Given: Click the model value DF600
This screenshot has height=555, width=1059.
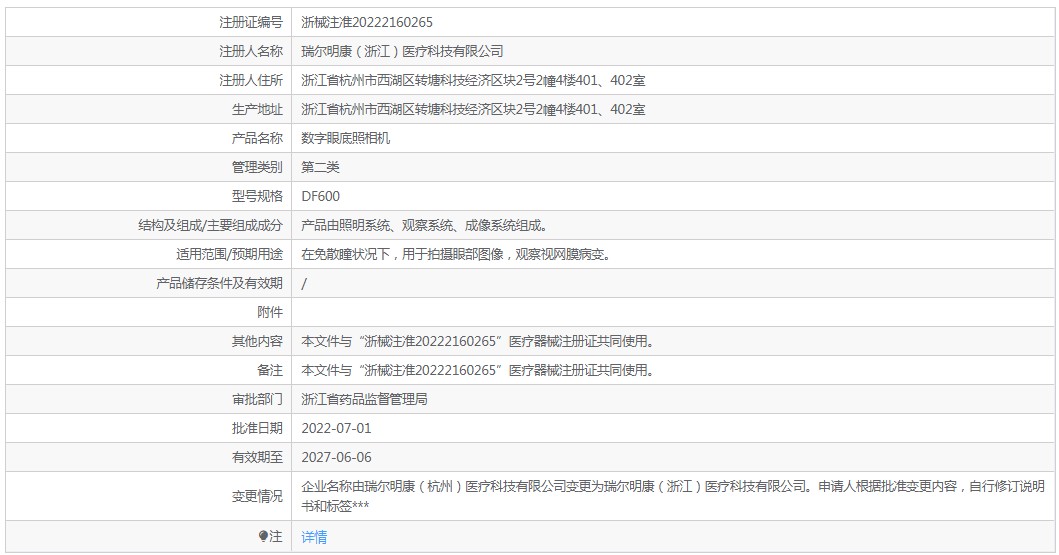Looking at the screenshot, I should 321,196.
